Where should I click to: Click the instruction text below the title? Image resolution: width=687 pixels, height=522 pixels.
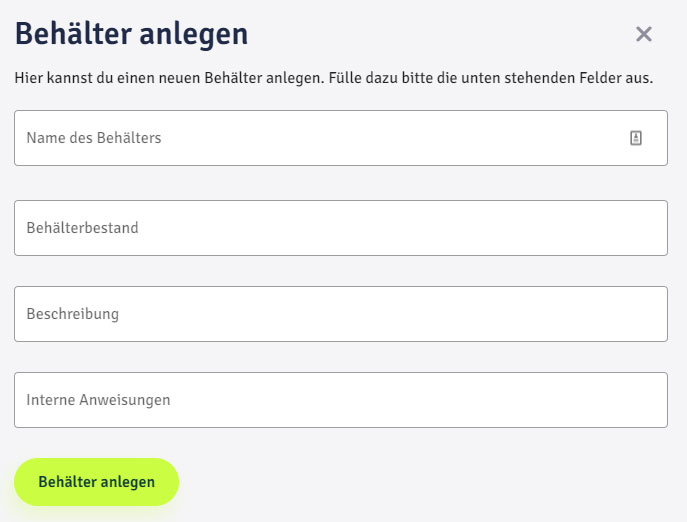pos(333,77)
